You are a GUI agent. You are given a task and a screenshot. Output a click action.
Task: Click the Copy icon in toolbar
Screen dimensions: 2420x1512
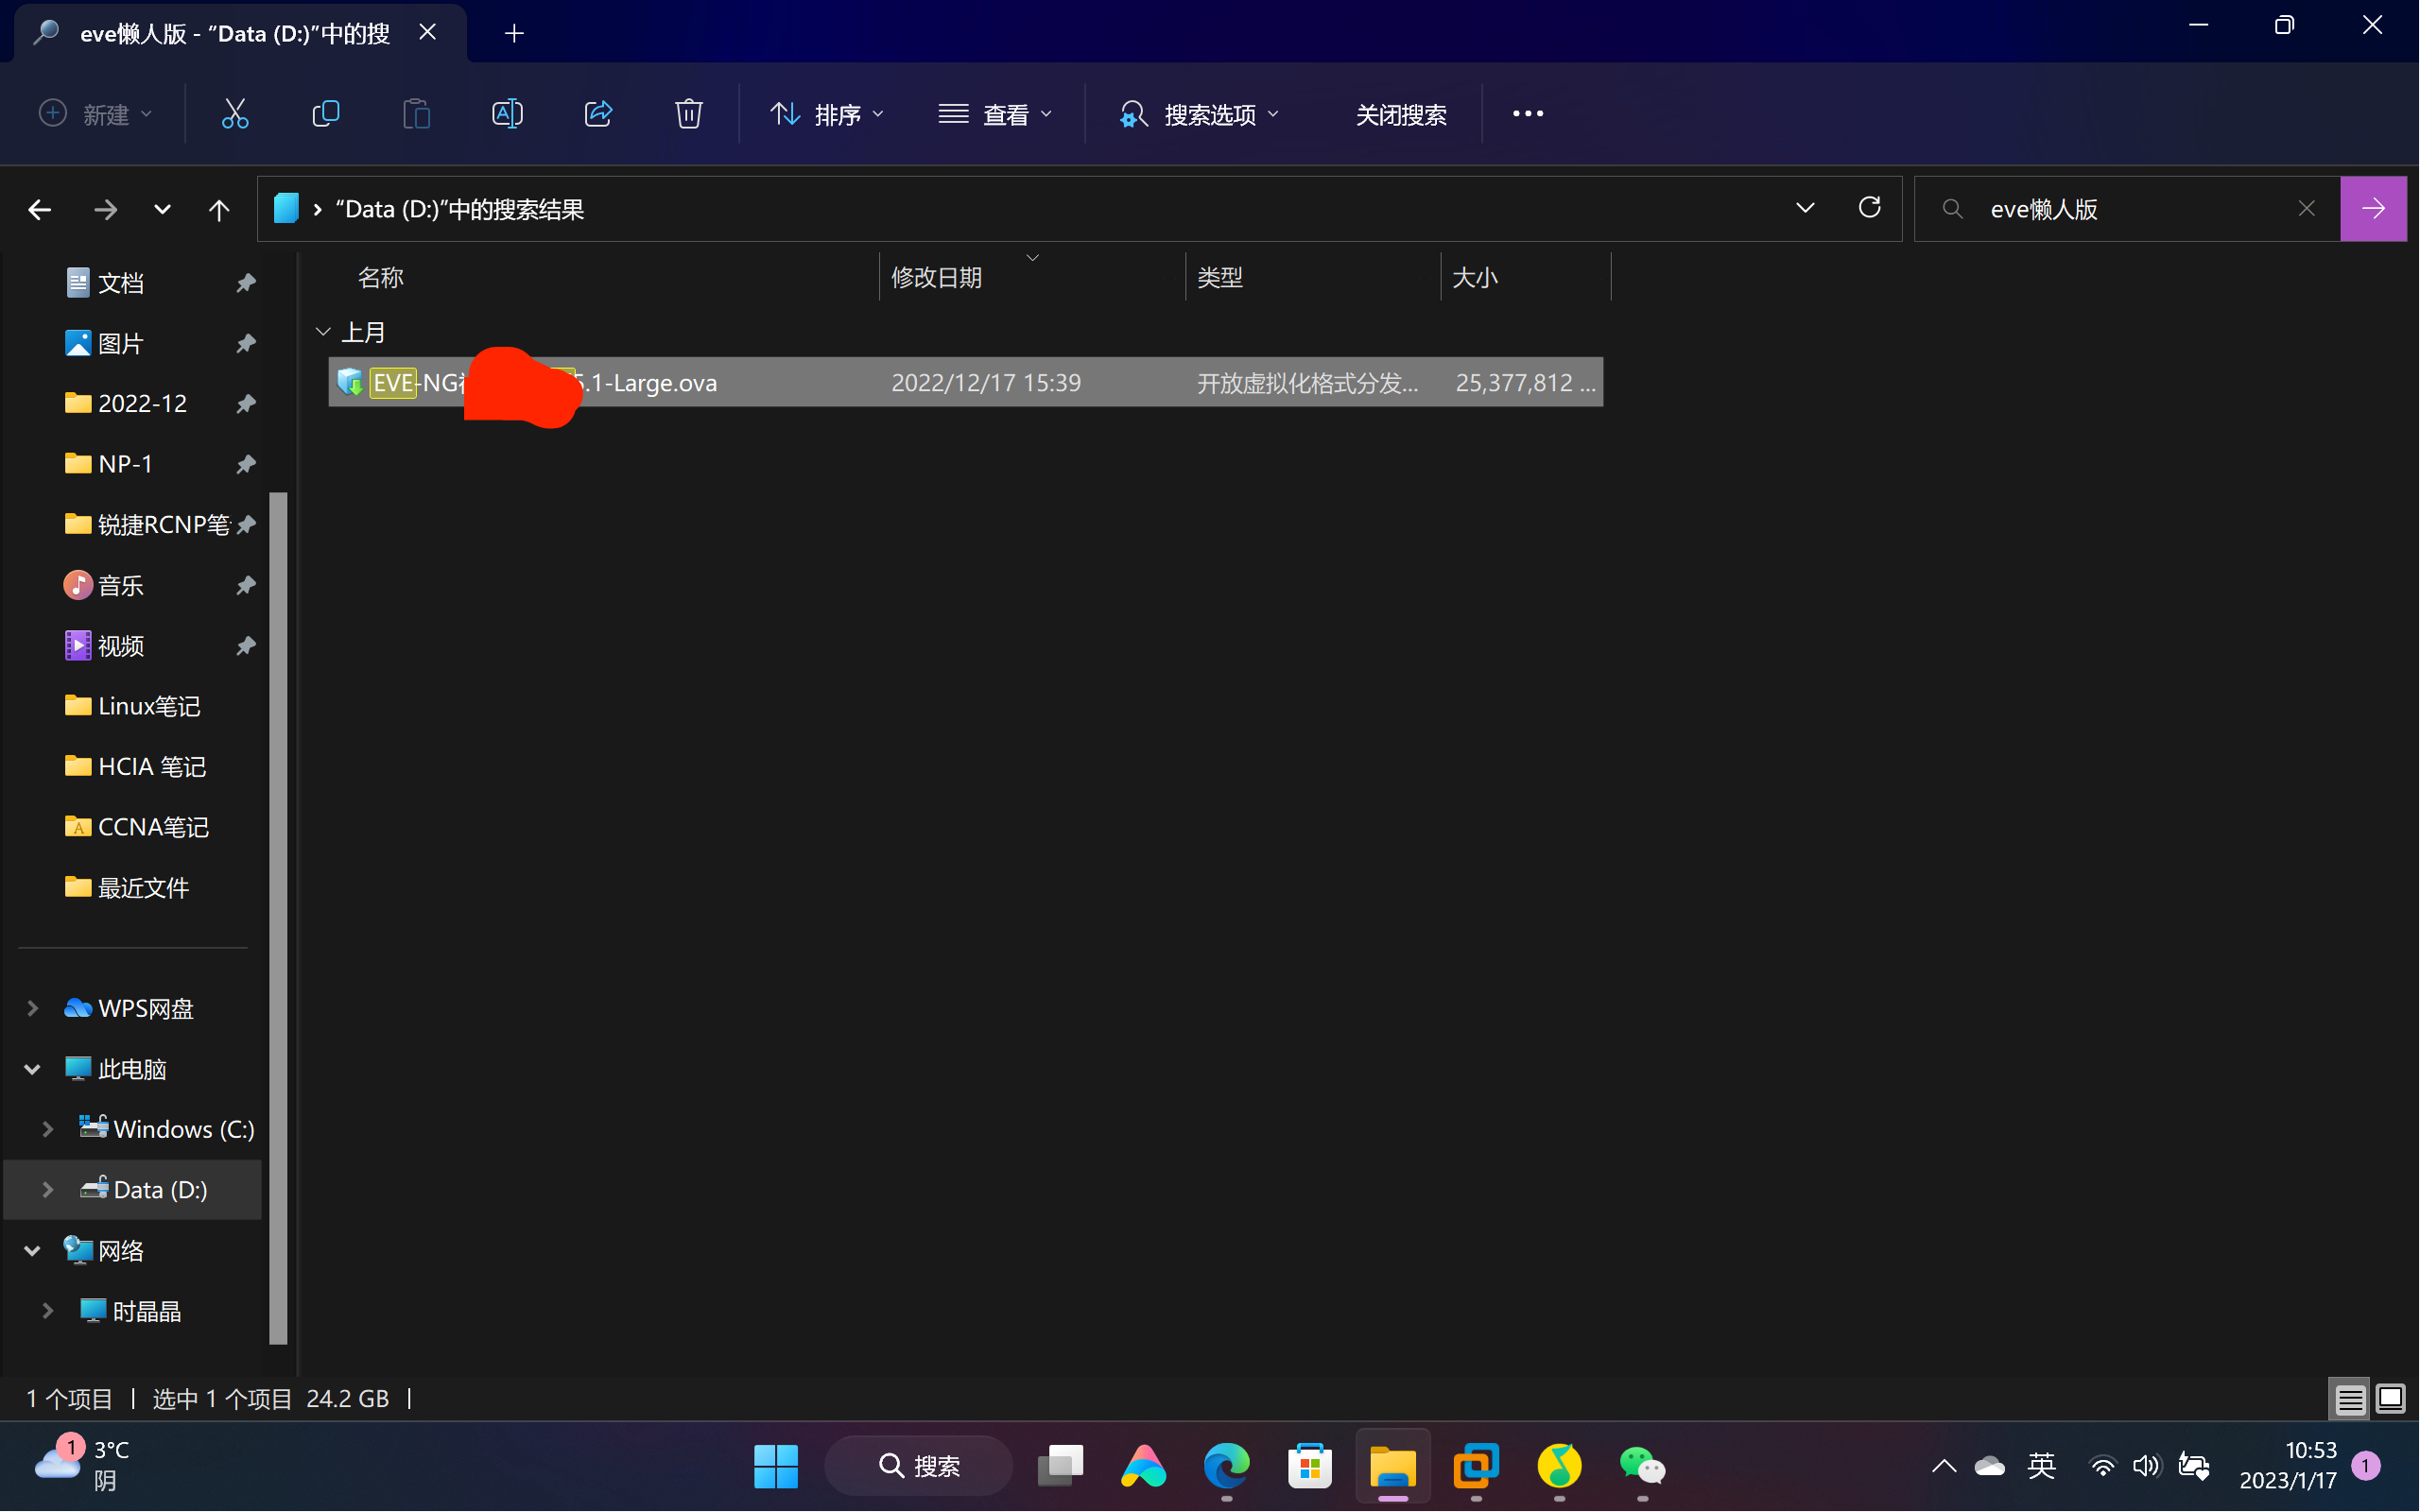(x=326, y=114)
